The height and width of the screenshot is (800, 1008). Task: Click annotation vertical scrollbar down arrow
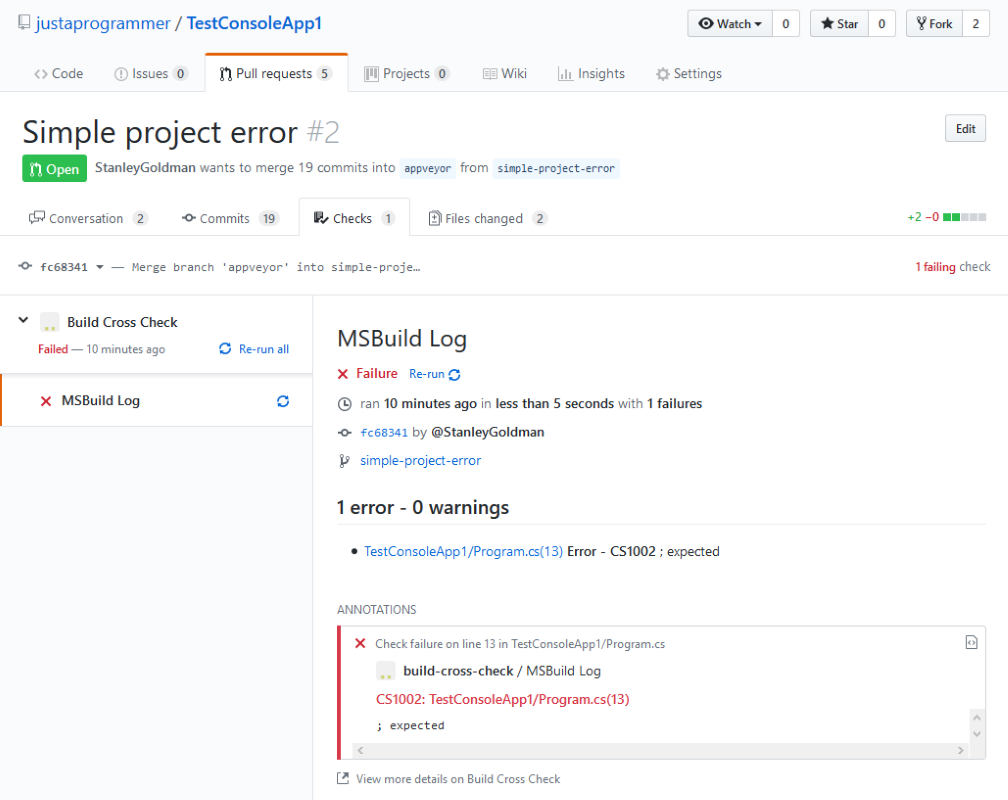[x=977, y=734]
